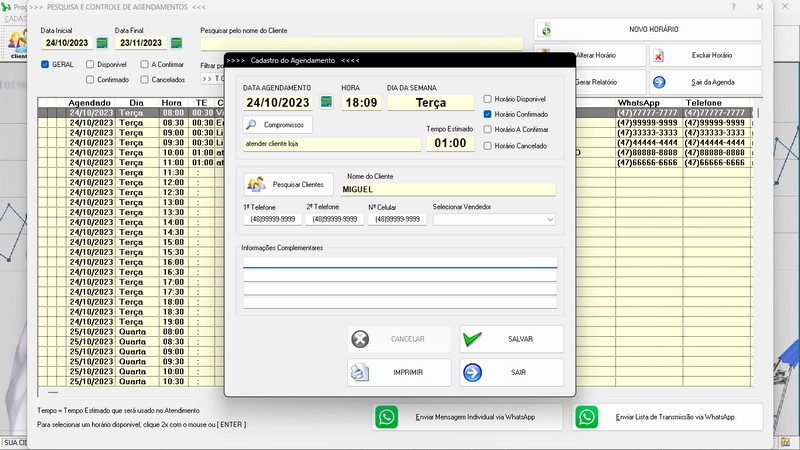Open calendar picker next to Data Final
This screenshot has width=800, height=450.
point(177,43)
